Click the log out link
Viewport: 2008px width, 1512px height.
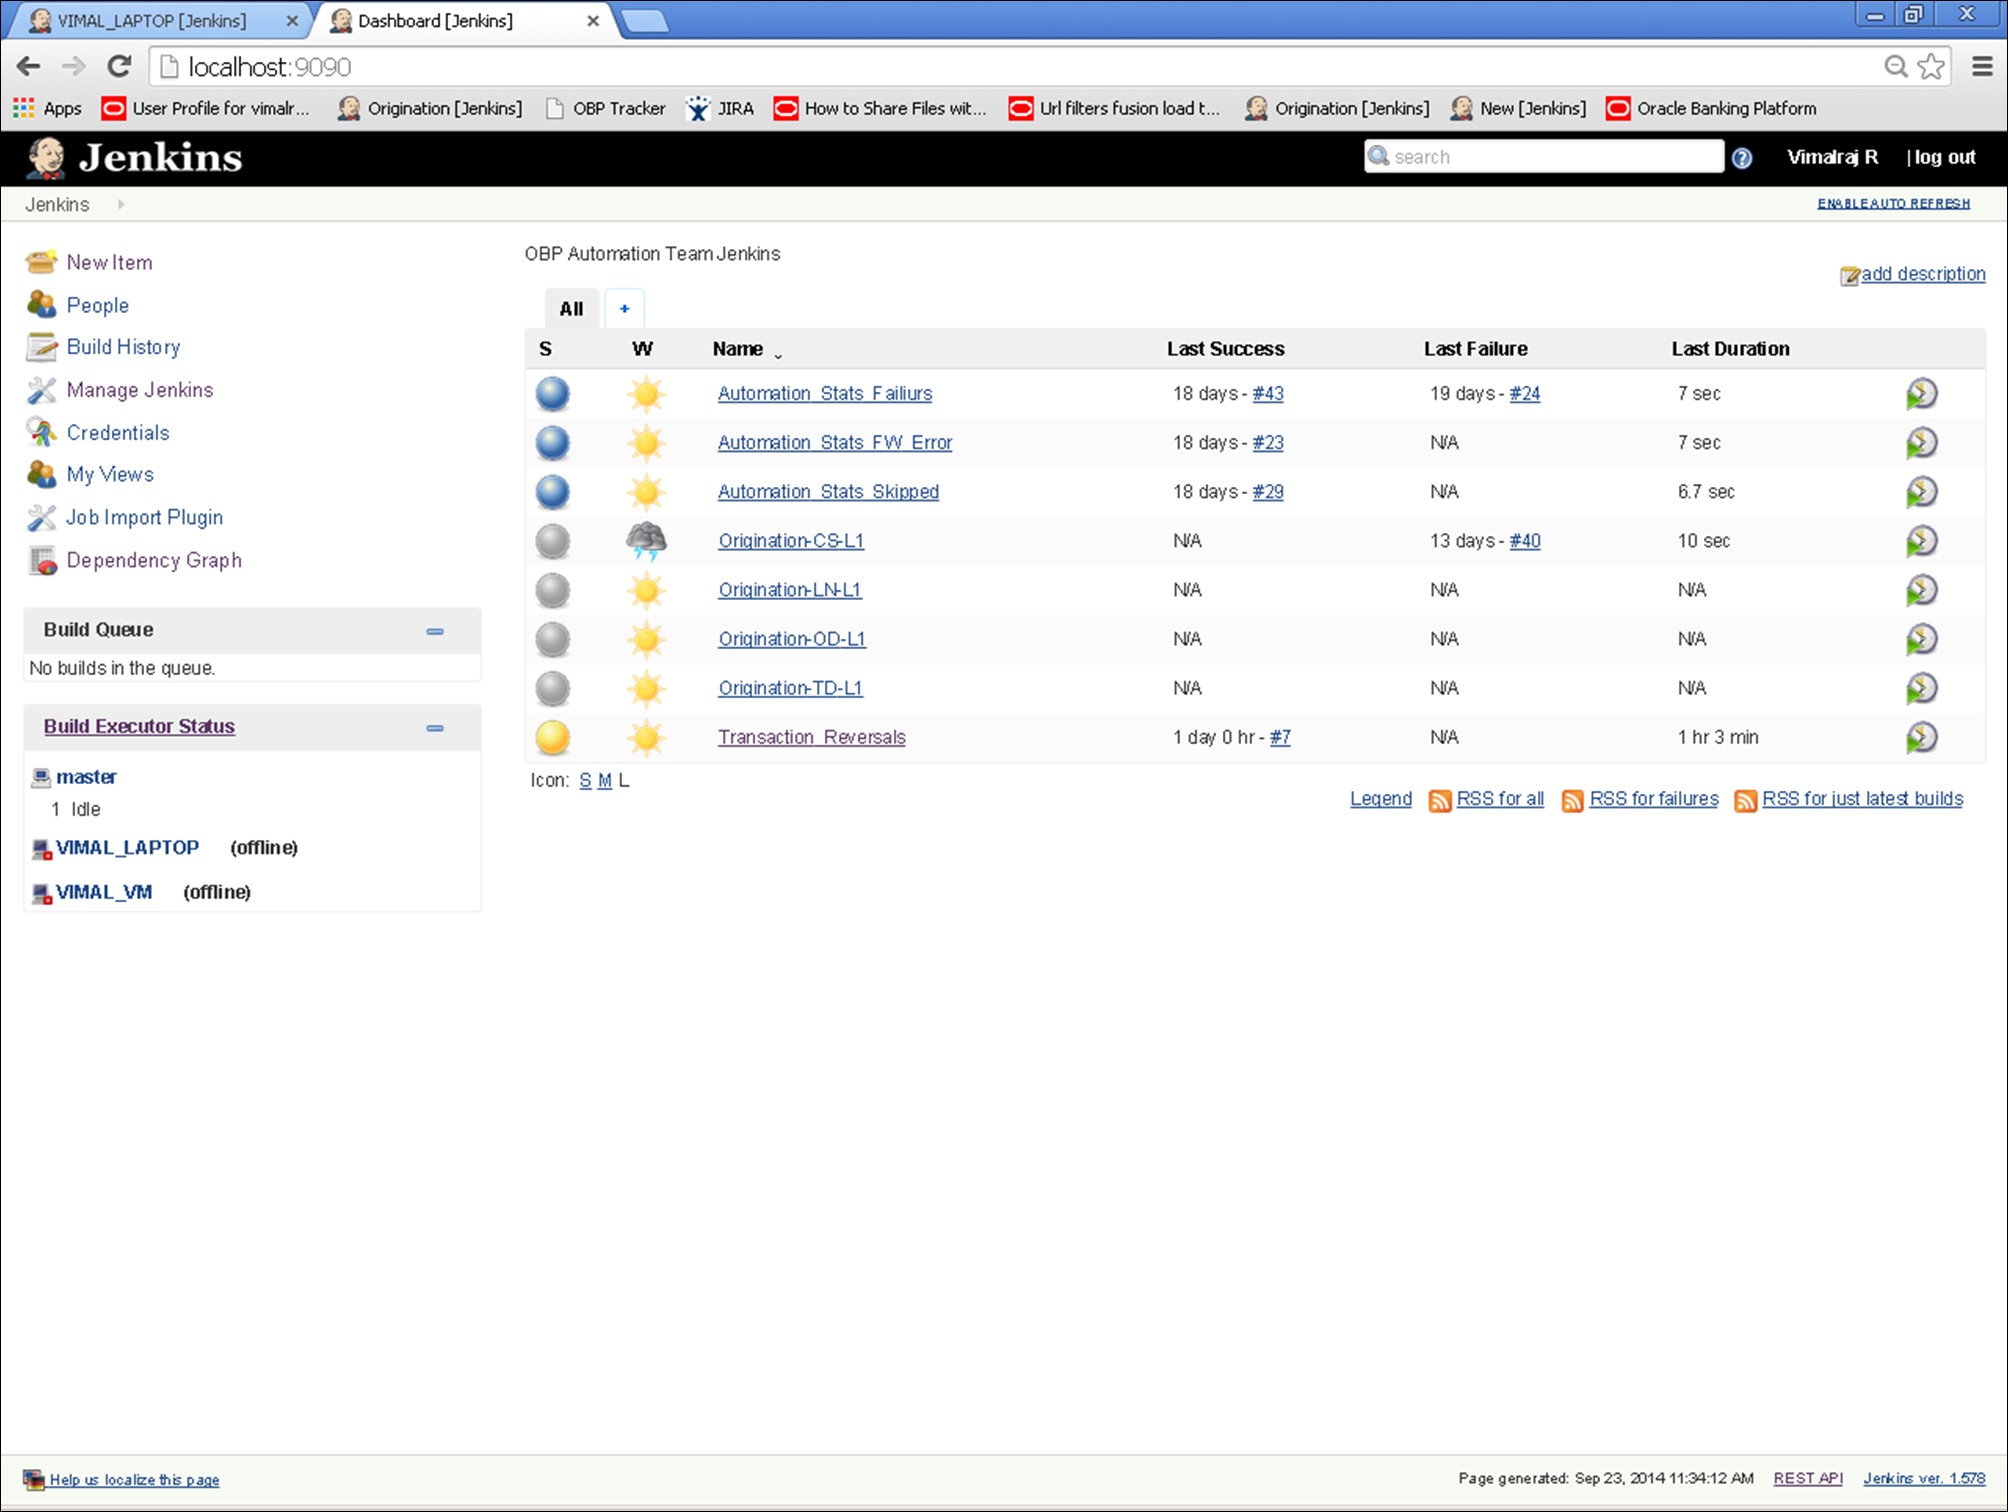point(1944,157)
